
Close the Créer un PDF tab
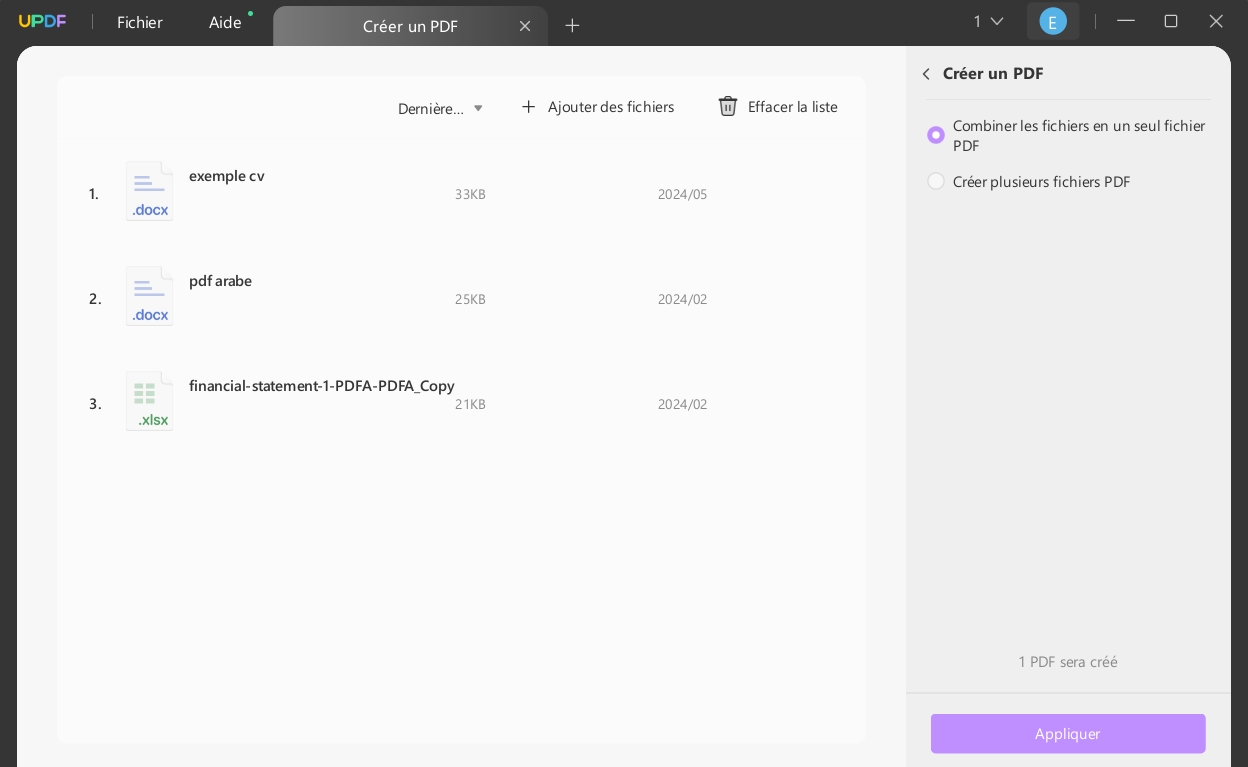[x=525, y=26]
